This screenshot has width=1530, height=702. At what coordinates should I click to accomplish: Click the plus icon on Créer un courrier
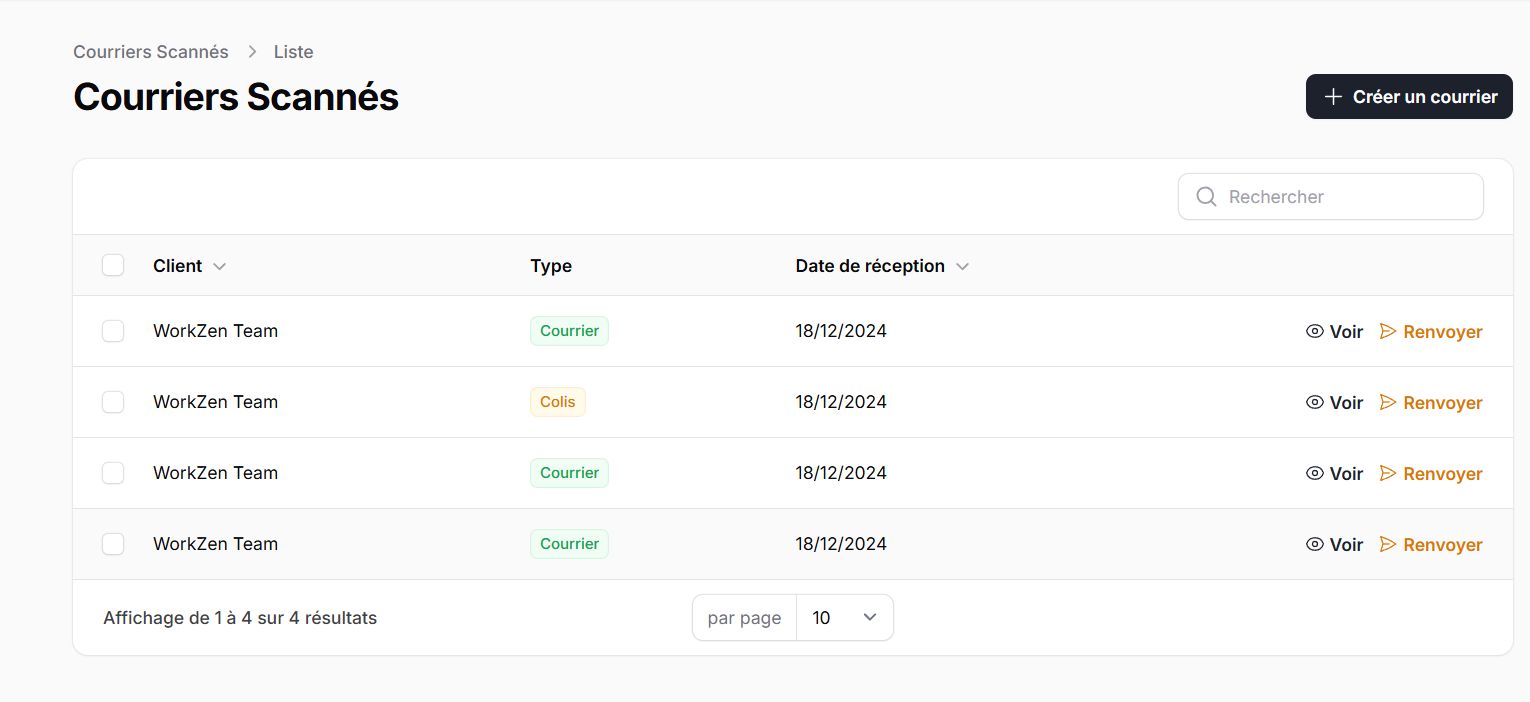(1333, 97)
